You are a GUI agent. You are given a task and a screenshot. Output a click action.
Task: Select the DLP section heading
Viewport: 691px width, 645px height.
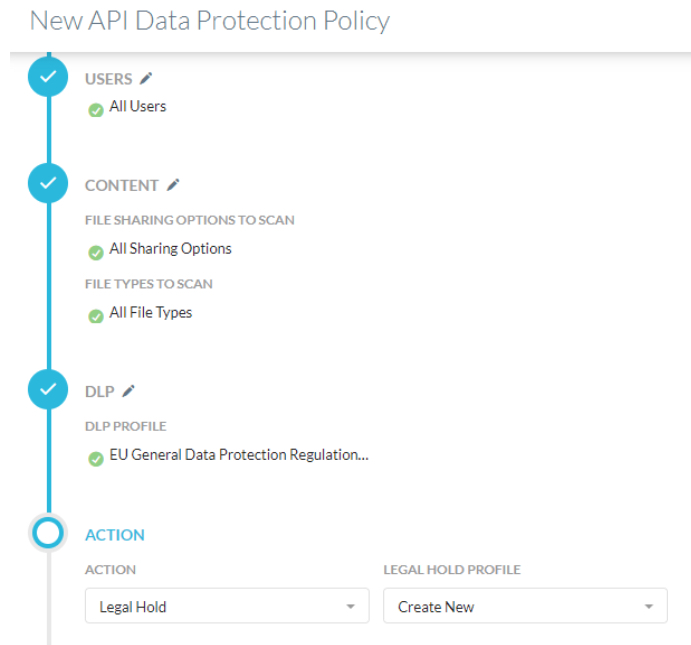[100, 392]
